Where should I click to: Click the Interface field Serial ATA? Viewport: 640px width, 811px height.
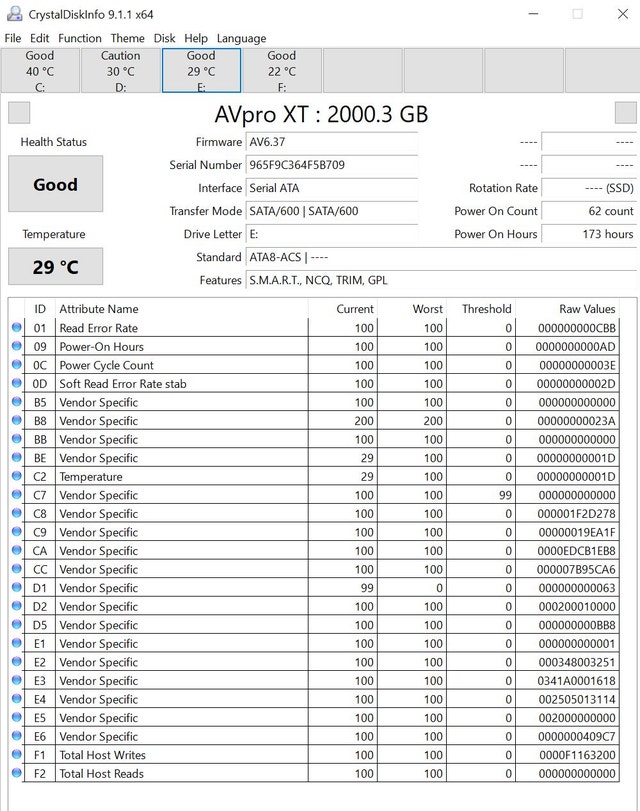click(x=332, y=188)
